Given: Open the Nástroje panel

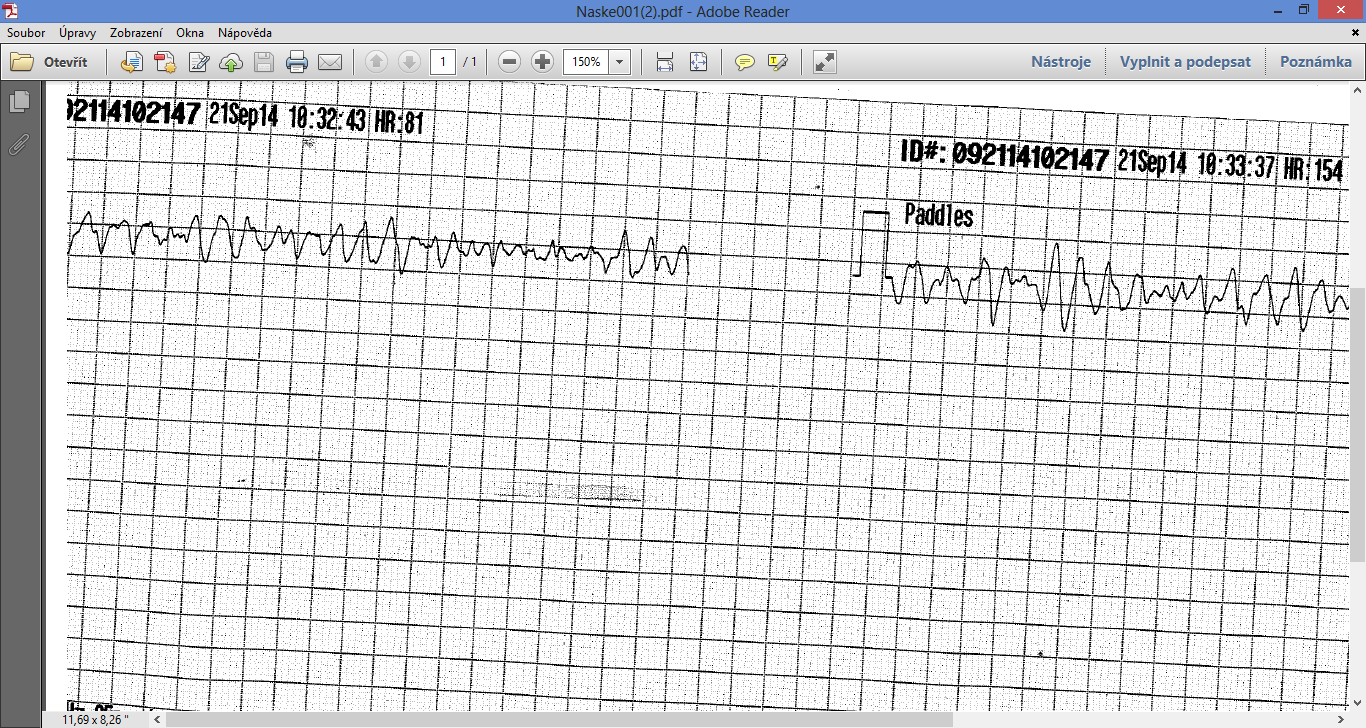Looking at the screenshot, I should [x=1061, y=62].
